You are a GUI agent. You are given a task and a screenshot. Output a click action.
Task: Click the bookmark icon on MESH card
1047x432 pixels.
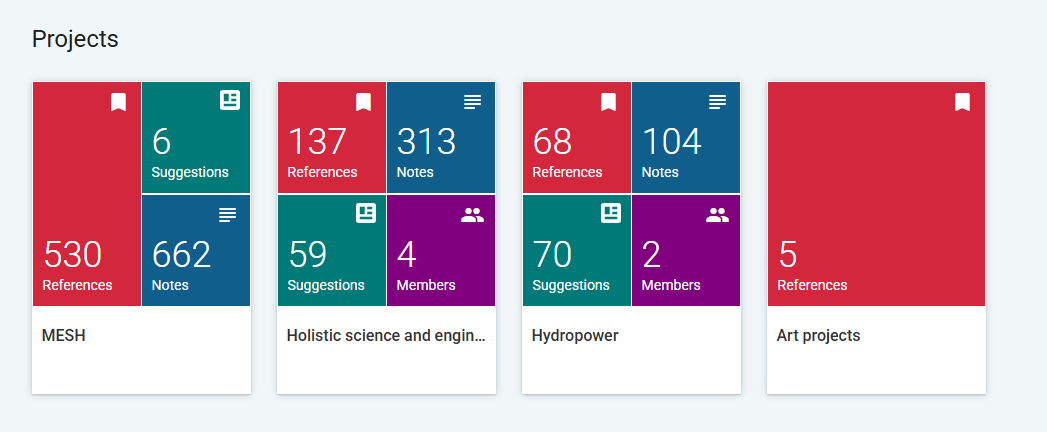[x=118, y=102]
